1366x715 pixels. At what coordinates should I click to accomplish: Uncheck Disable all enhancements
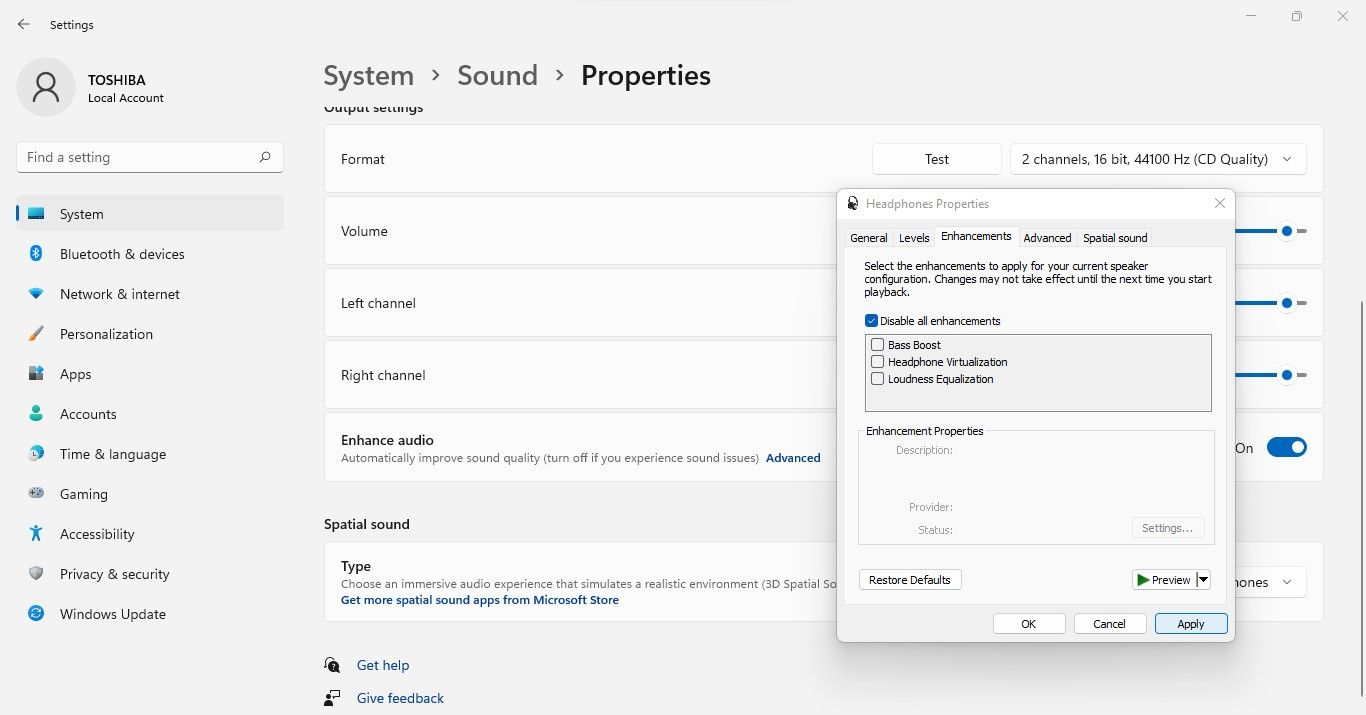point(871,321)
